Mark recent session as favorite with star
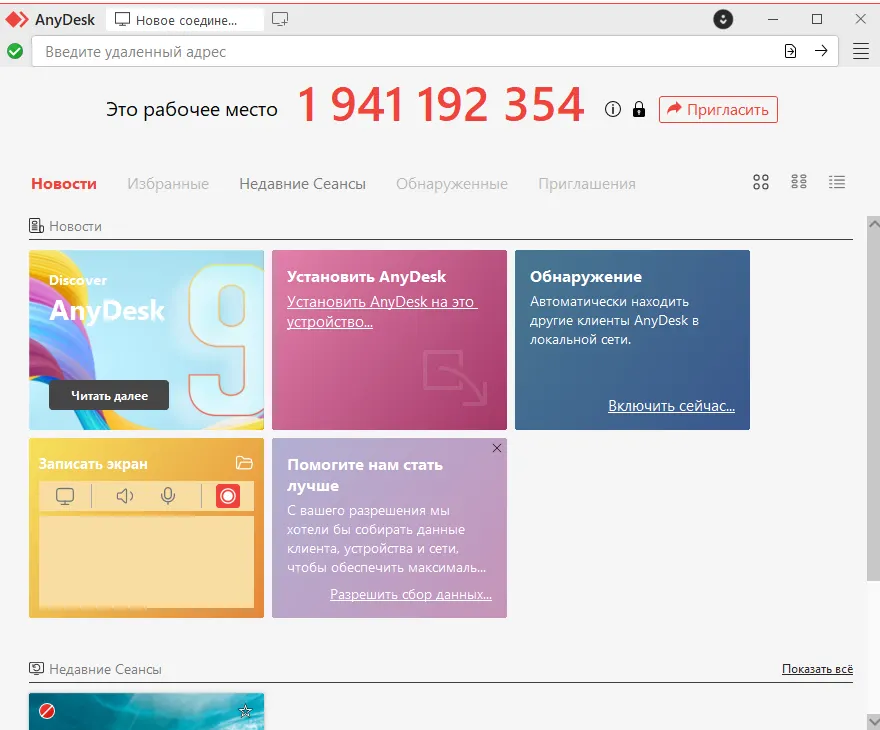 pos(245,711)
